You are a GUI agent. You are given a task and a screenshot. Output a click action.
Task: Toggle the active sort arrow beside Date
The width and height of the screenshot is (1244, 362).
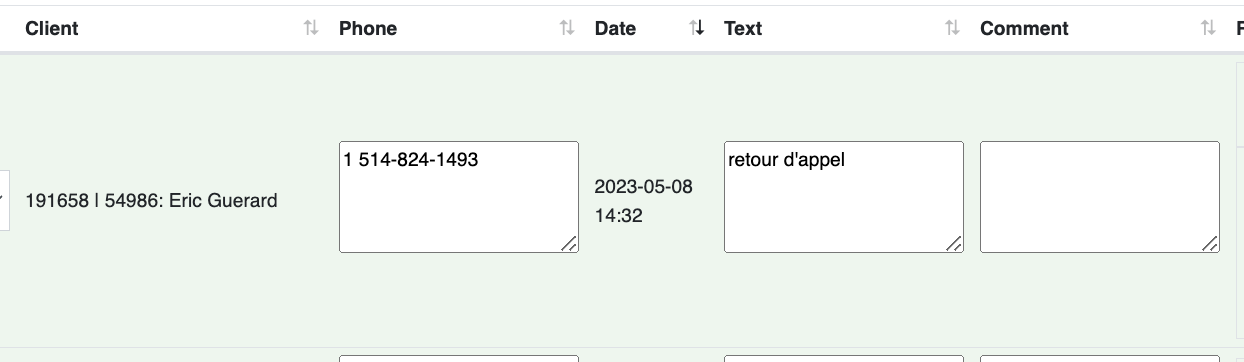pyautogui.click(x=697, y=29)
